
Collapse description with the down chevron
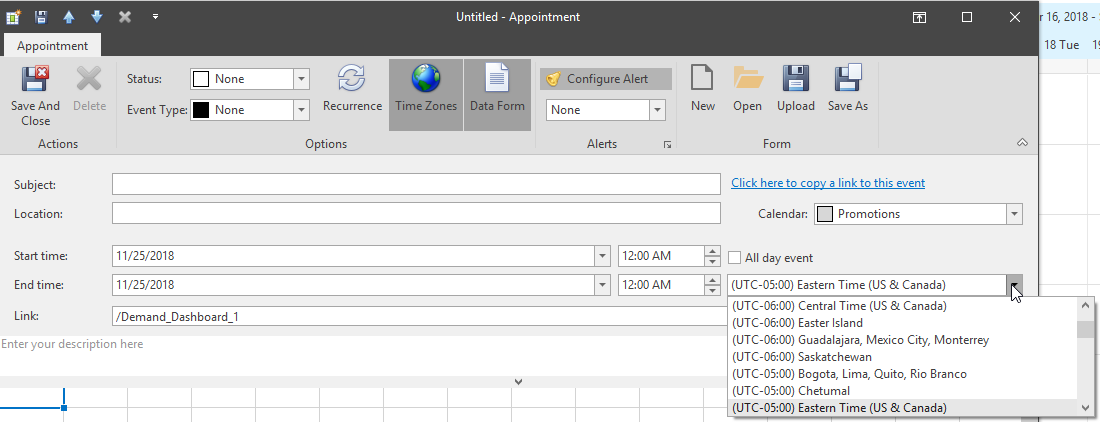coord(518,382)
